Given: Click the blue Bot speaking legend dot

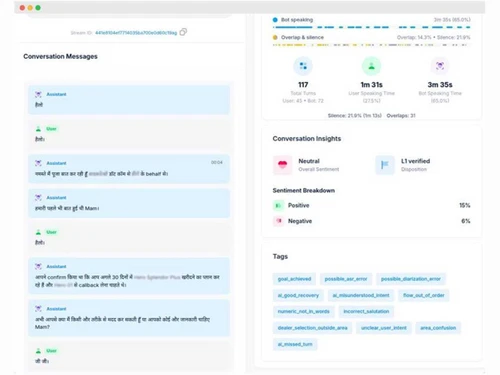Looking at the screenshot, I should pyautogui.click(x=275, y=20).
